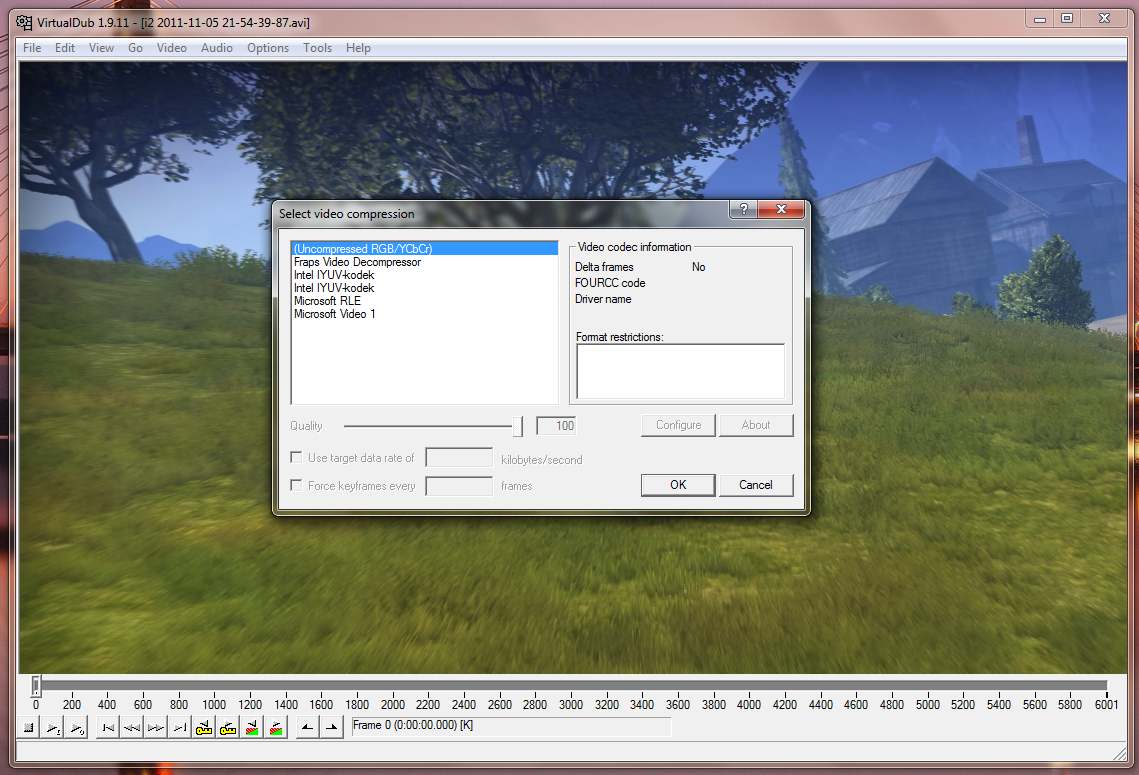Click the dialog's question-mark help button

[x=743, y=209]
